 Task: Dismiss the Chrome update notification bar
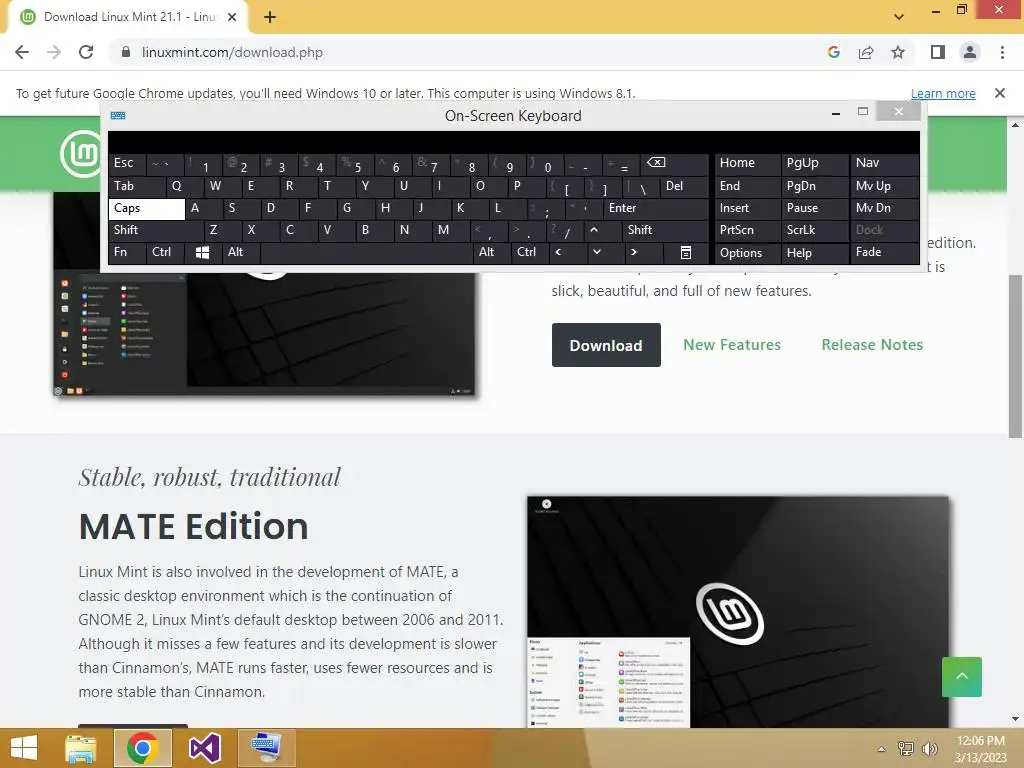click(x=1000, y=93)
